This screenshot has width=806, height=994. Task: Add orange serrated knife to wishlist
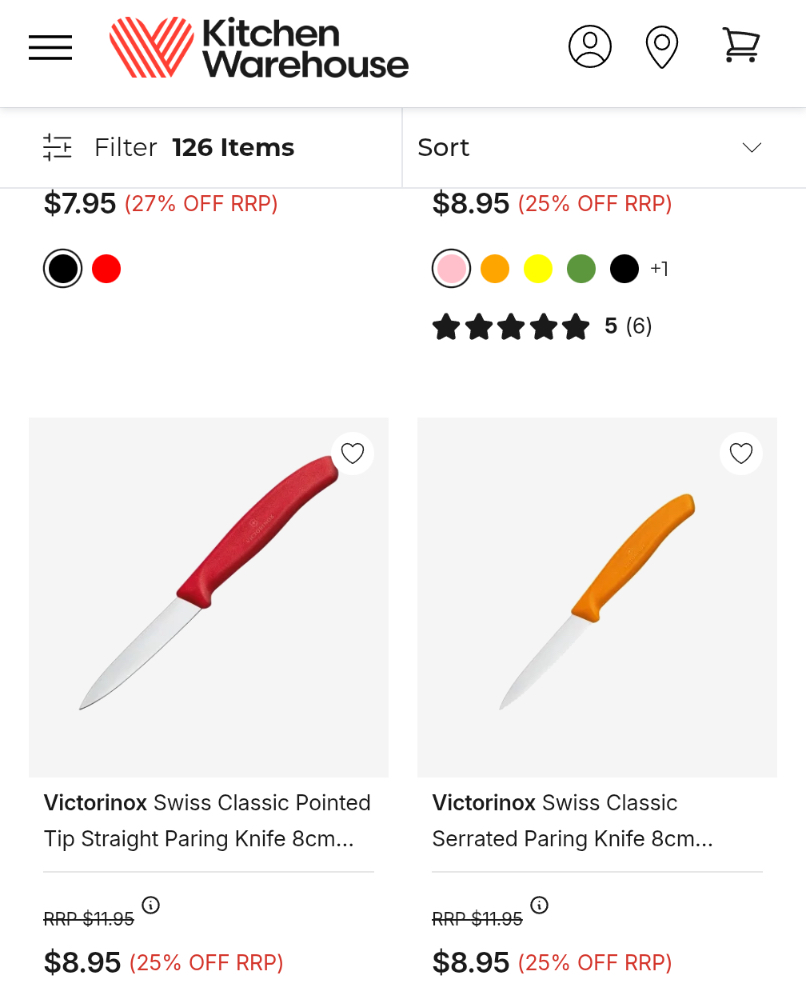tap(740, 453)
